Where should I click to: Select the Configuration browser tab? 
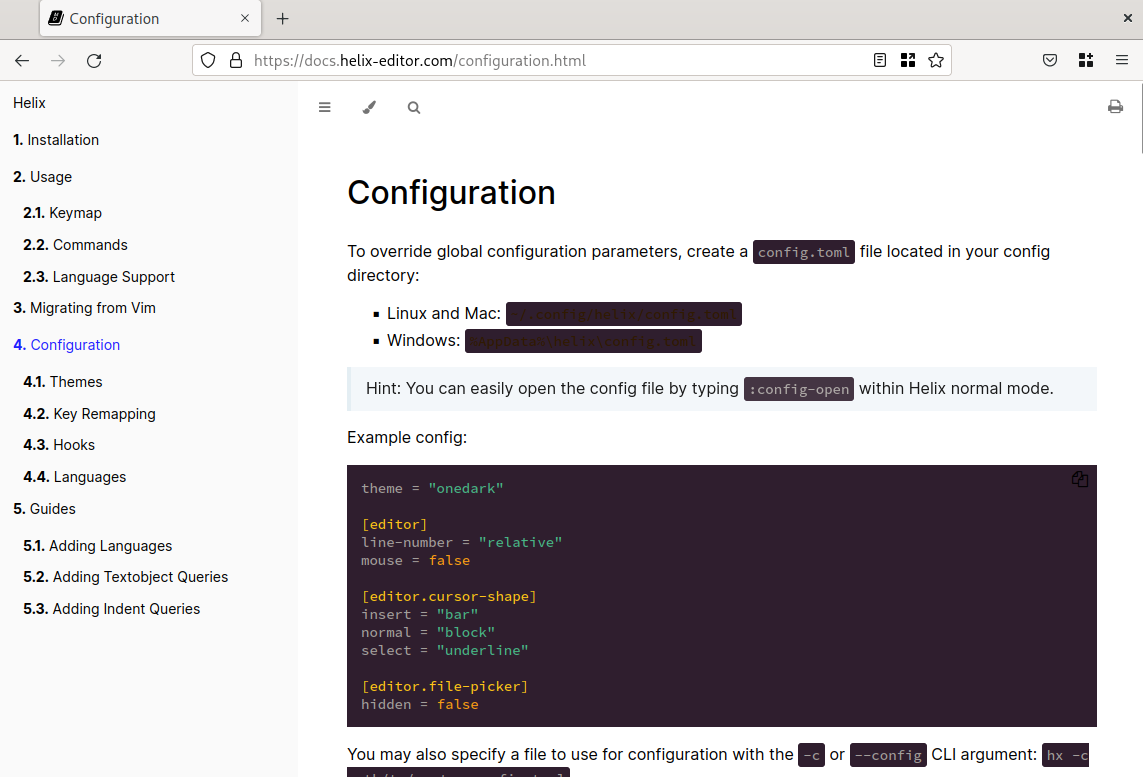(149, 19)
